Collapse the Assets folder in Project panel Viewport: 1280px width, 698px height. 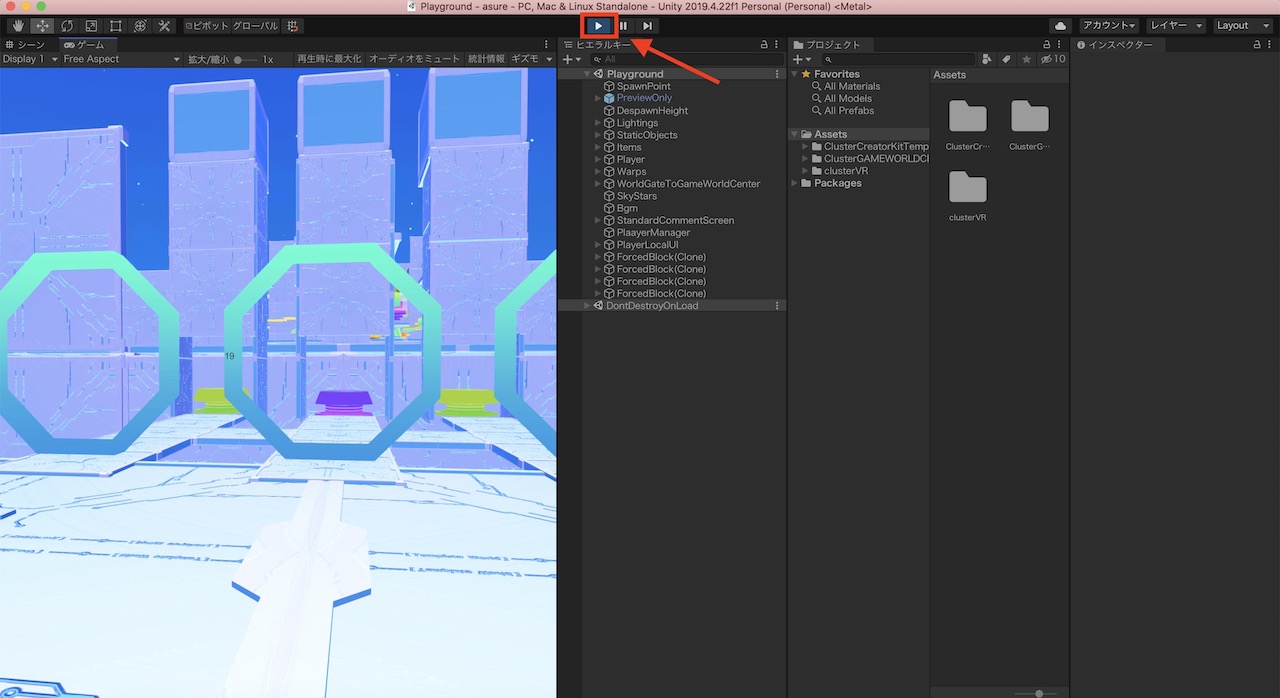pyautogui.click(x=794, y=133)
